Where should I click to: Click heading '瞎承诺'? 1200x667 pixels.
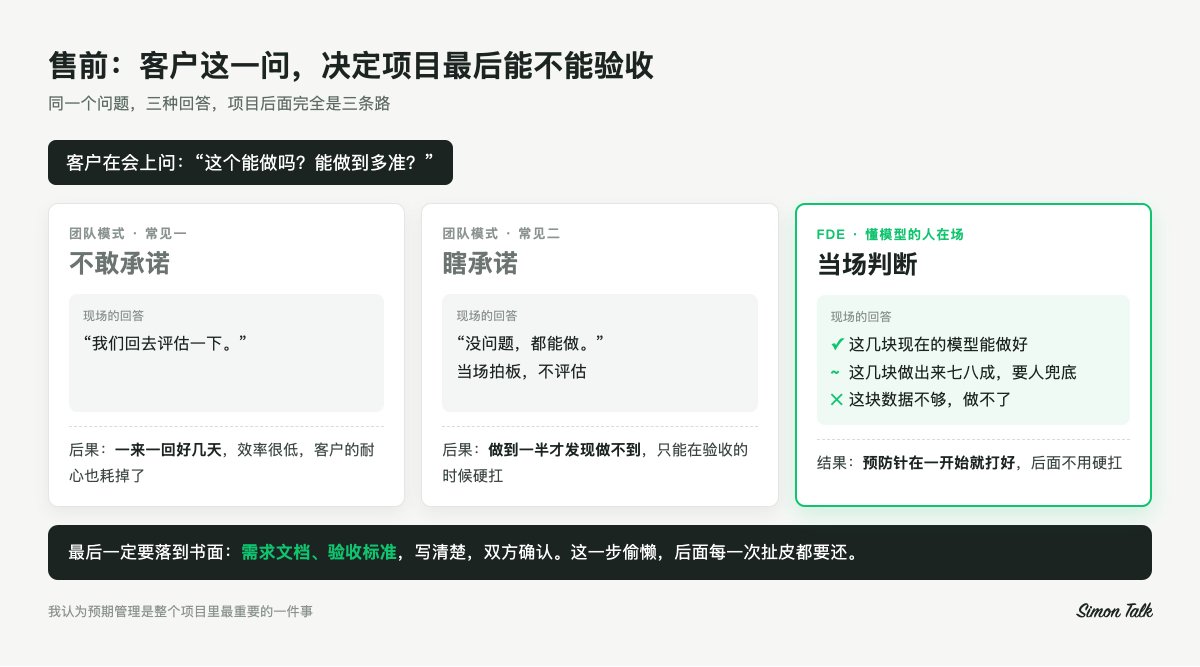(x=480, y=263)
